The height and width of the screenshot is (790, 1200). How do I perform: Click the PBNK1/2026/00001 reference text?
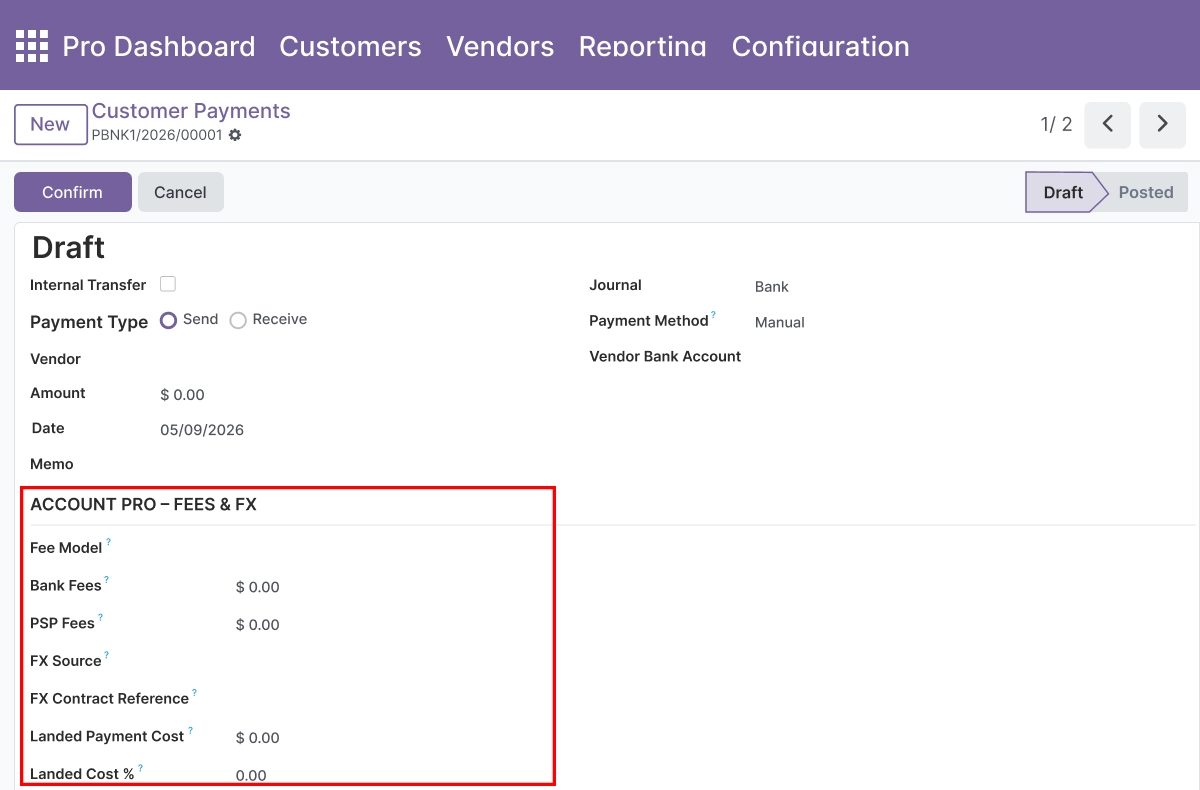157,135
